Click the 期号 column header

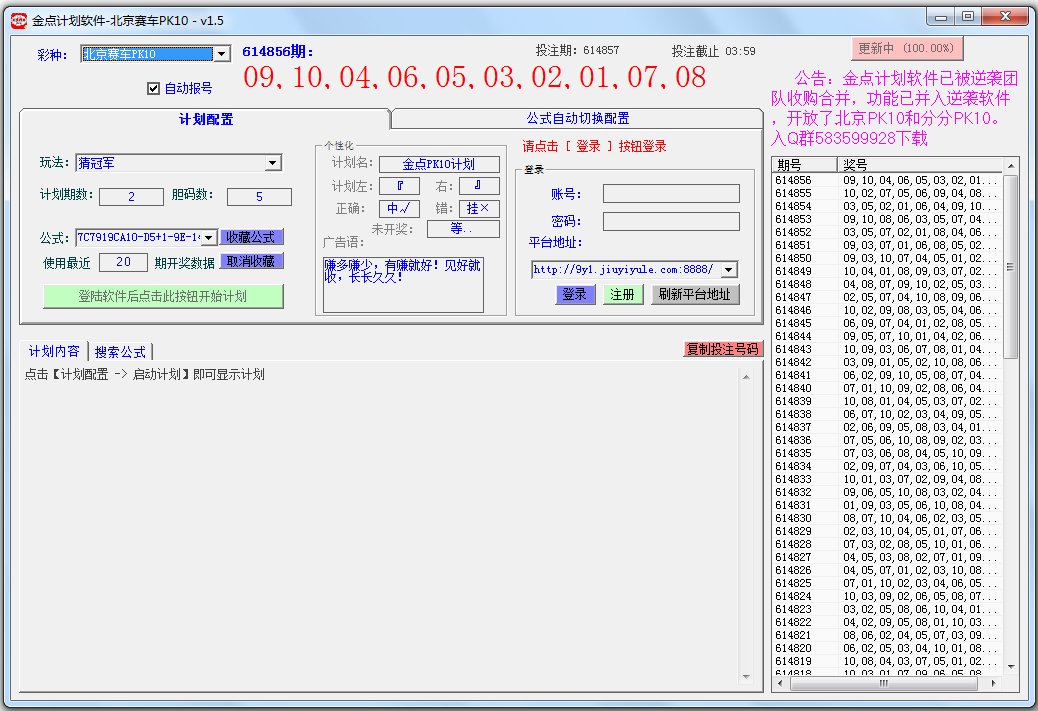(x=805, y=165)
